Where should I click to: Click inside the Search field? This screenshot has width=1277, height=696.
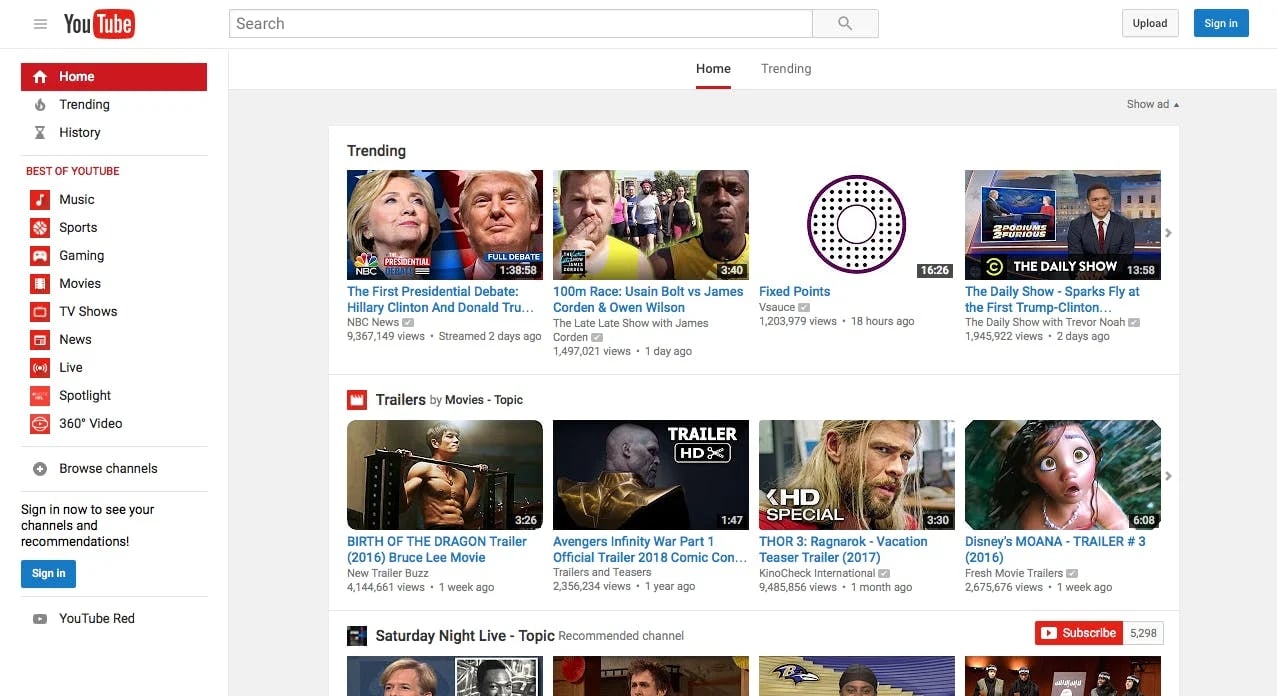point(520,23)
